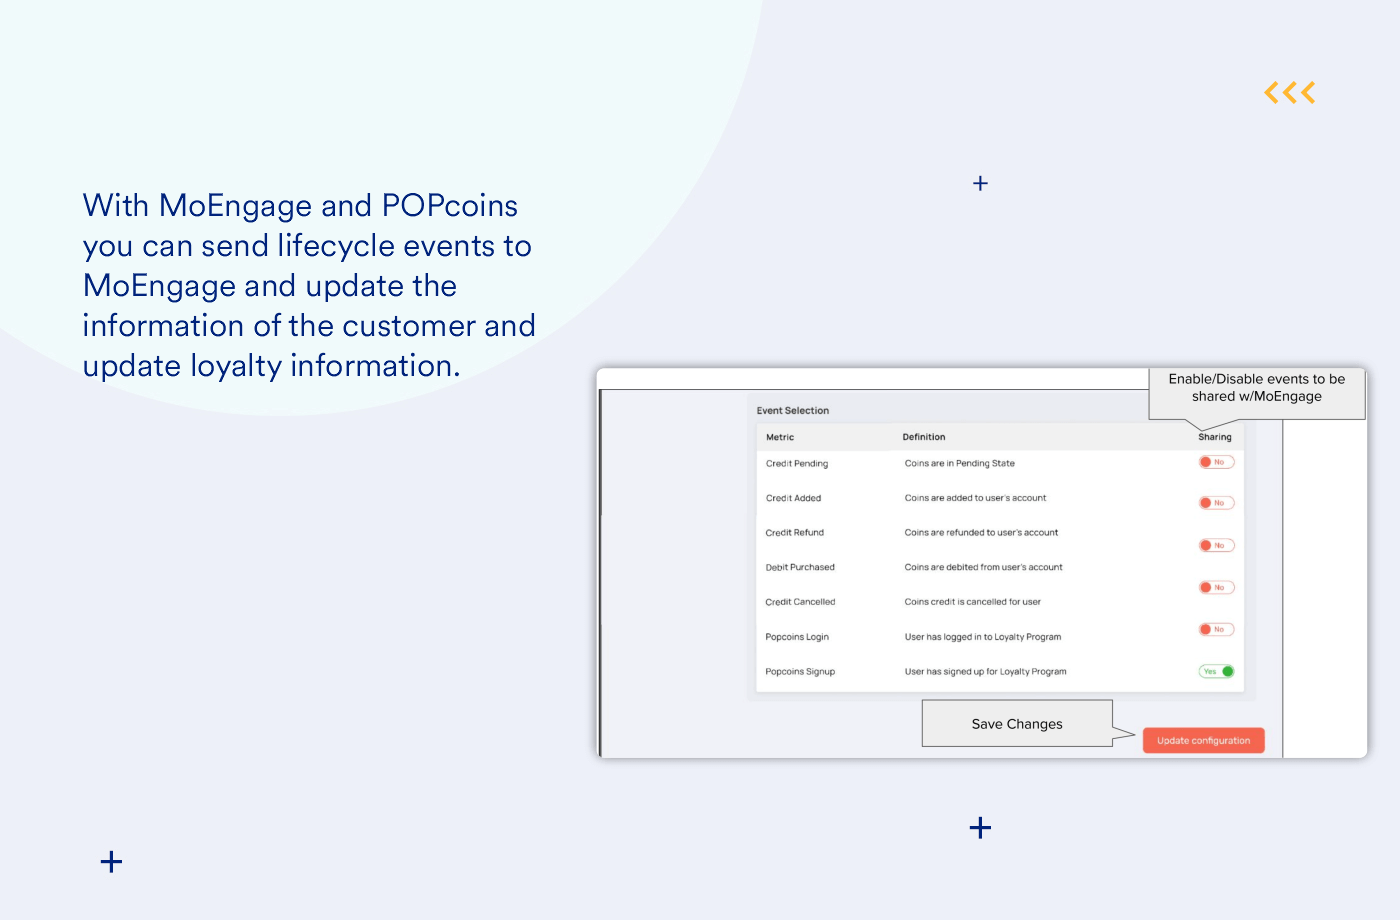Click 'Coins are in Pending State' definition

[960, 463]
